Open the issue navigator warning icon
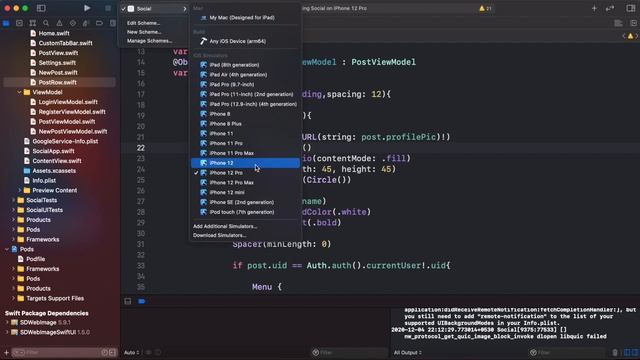 point(59,23)
